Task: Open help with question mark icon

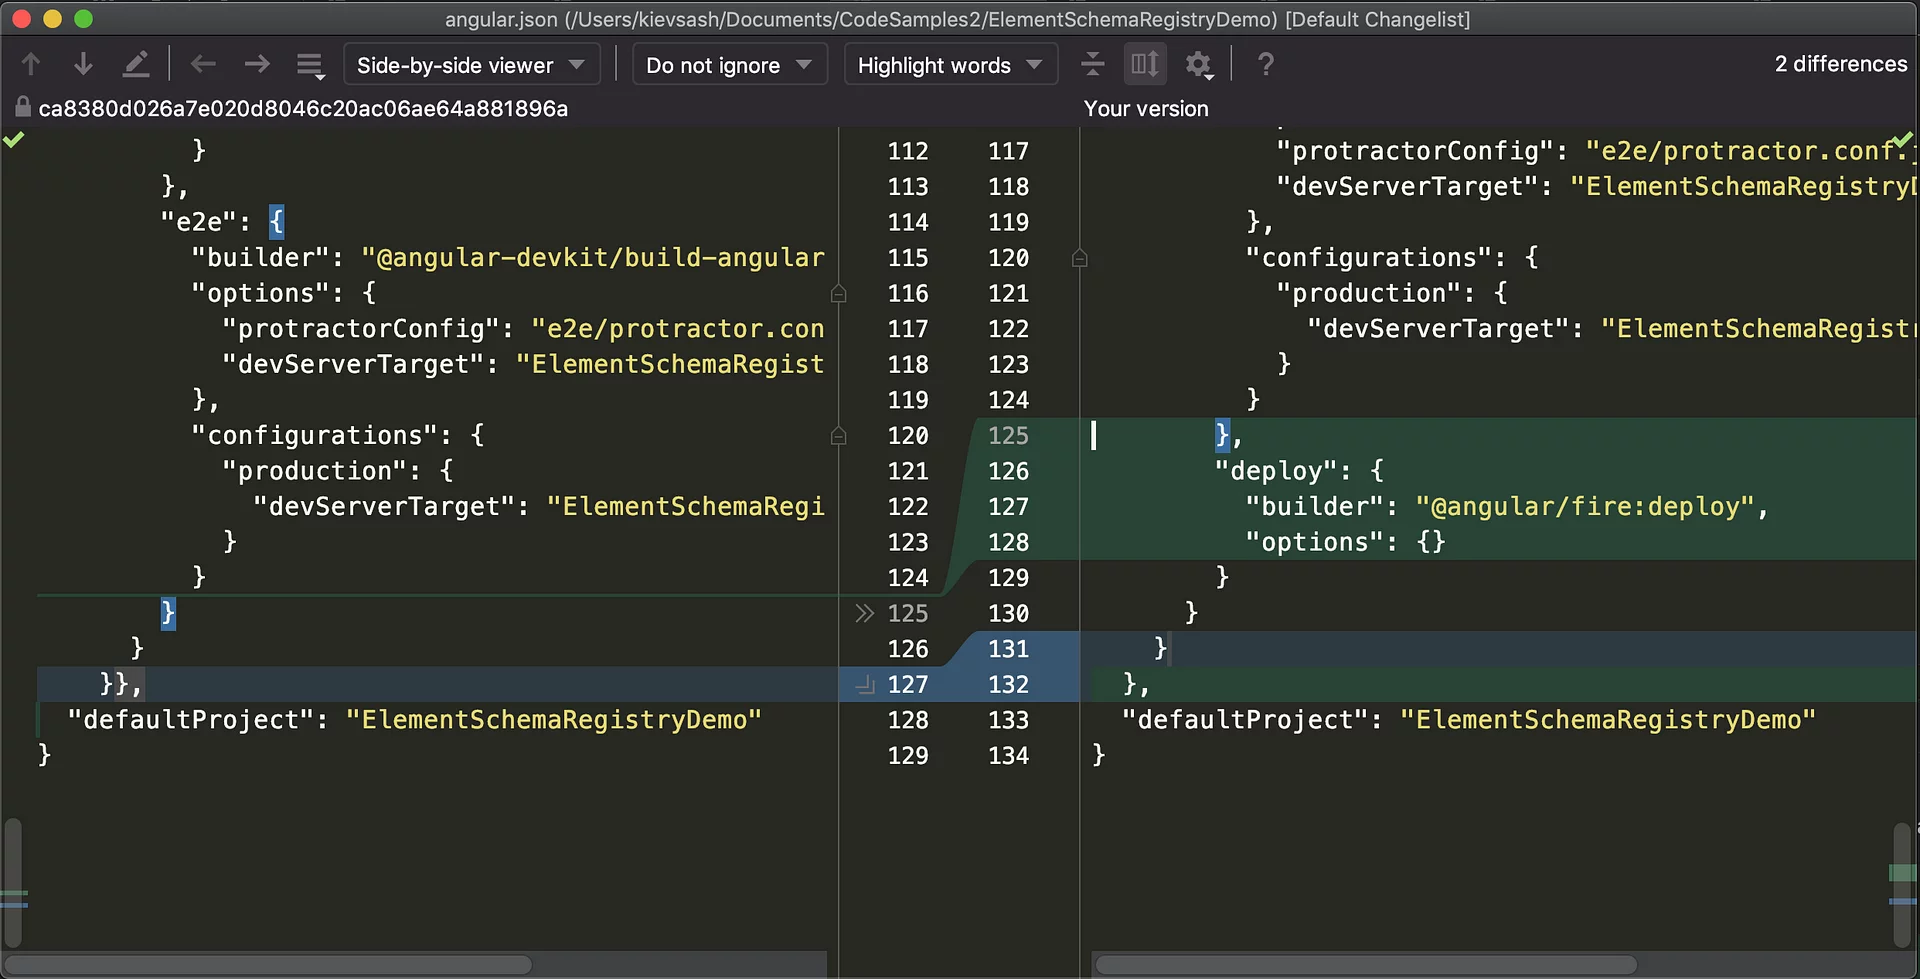Action: pos(1265,65)
